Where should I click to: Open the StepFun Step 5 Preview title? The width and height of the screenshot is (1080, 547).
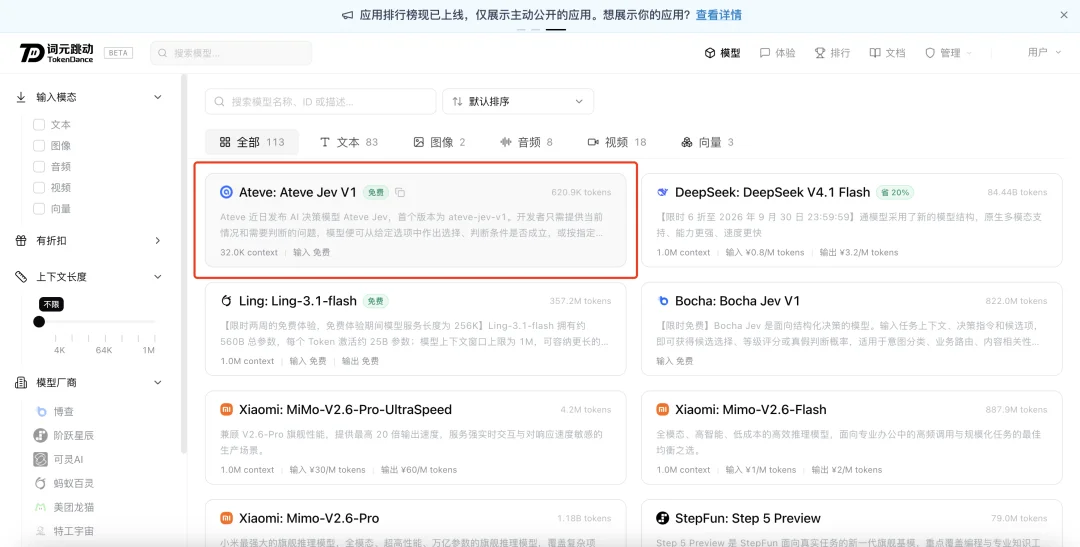click(x=748, y=518)
